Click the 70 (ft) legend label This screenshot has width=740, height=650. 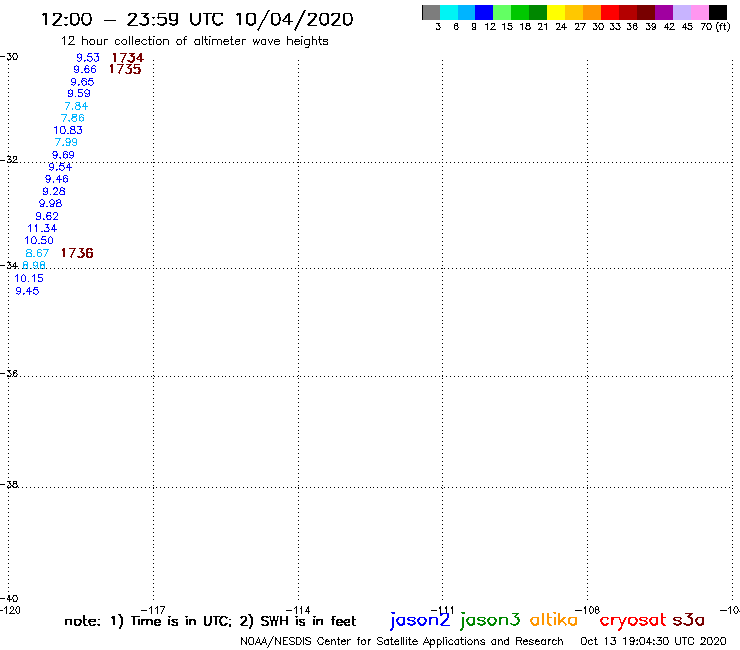click(x=715, y=26)
